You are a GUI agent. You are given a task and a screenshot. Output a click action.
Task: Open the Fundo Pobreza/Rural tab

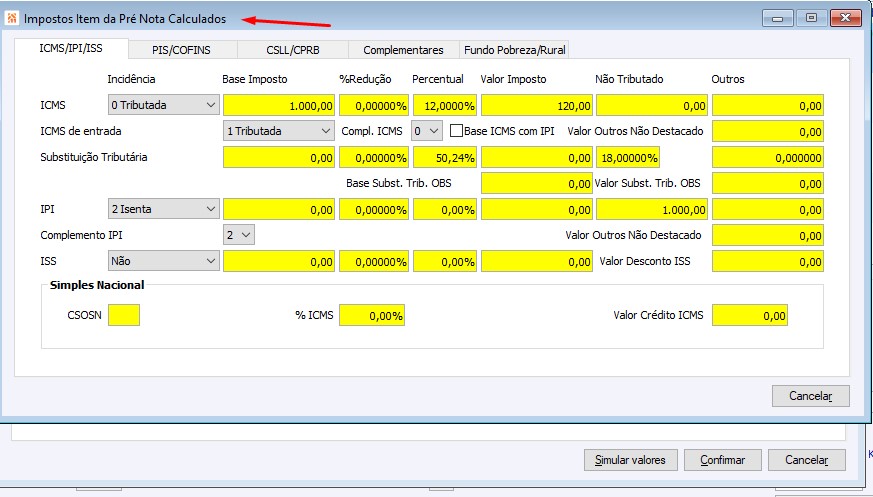point(514,50)
